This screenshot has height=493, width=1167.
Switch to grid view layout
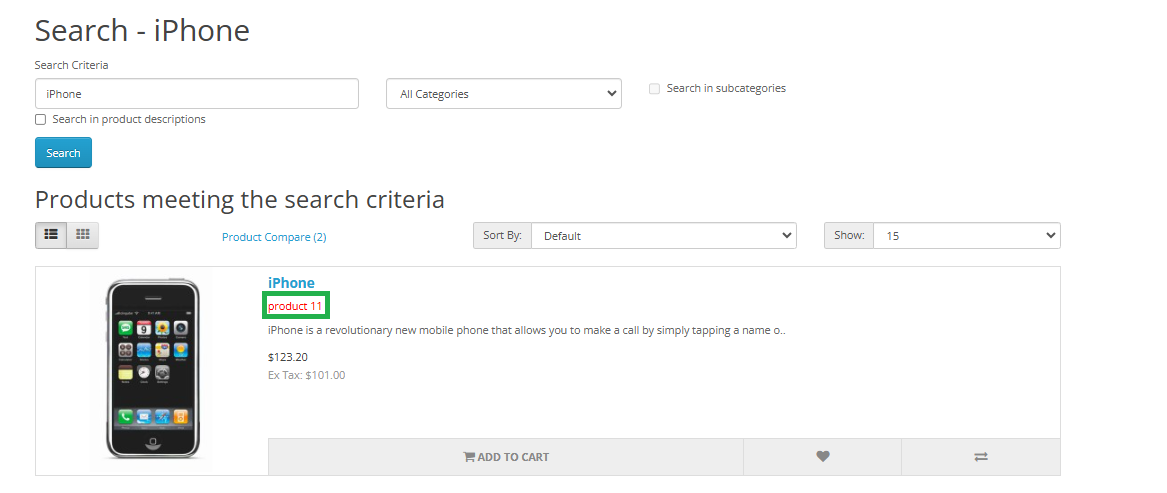tap(83, 235)
